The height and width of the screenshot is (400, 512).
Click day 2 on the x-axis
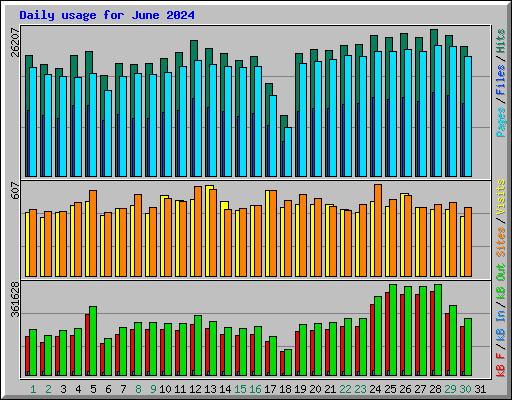coord(48,389)
